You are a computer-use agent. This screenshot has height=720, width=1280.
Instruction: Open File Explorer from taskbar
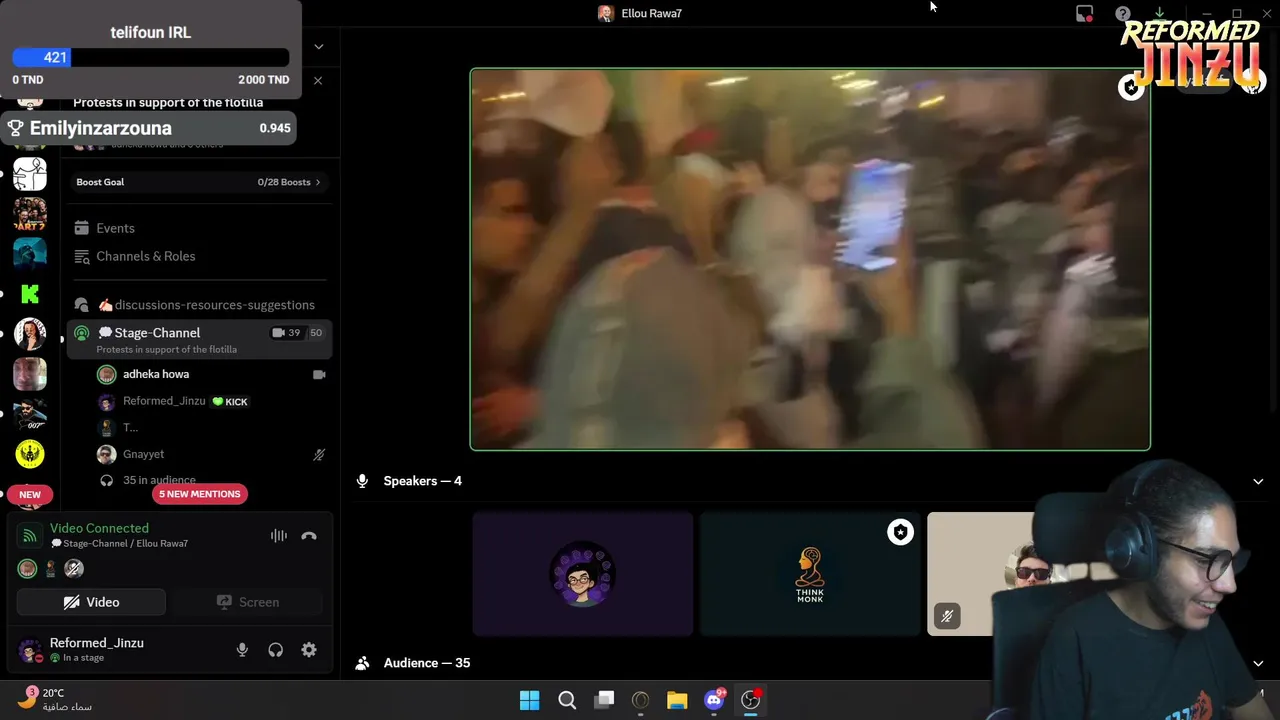coord(677,700)
